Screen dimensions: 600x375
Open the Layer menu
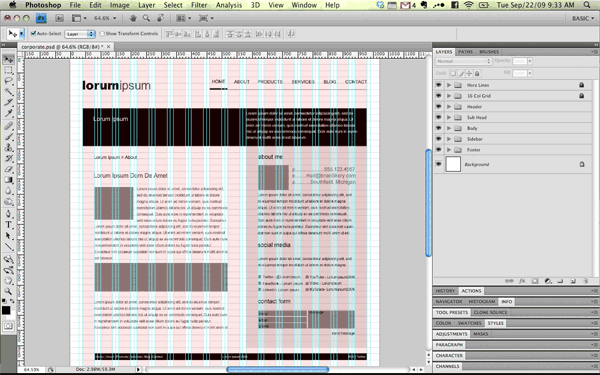[147, 5]
